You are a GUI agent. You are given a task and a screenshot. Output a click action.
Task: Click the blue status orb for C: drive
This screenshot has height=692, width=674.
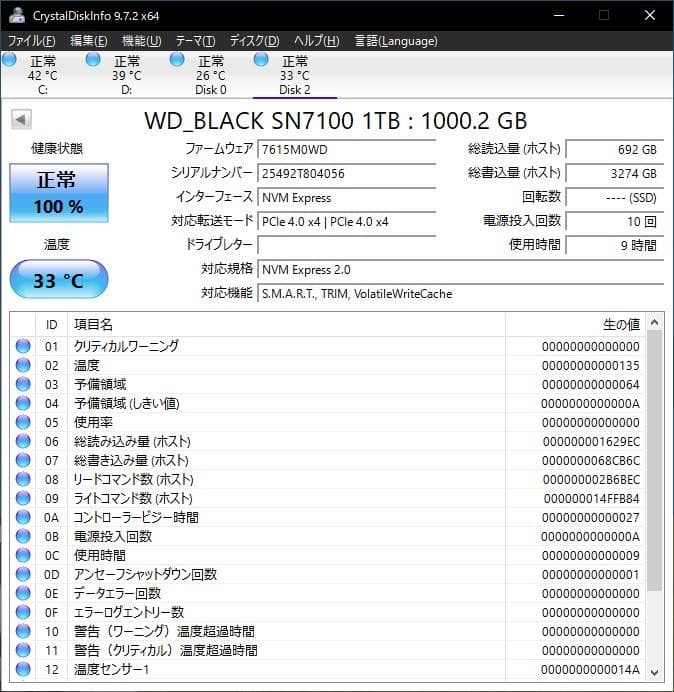(9, 60)
